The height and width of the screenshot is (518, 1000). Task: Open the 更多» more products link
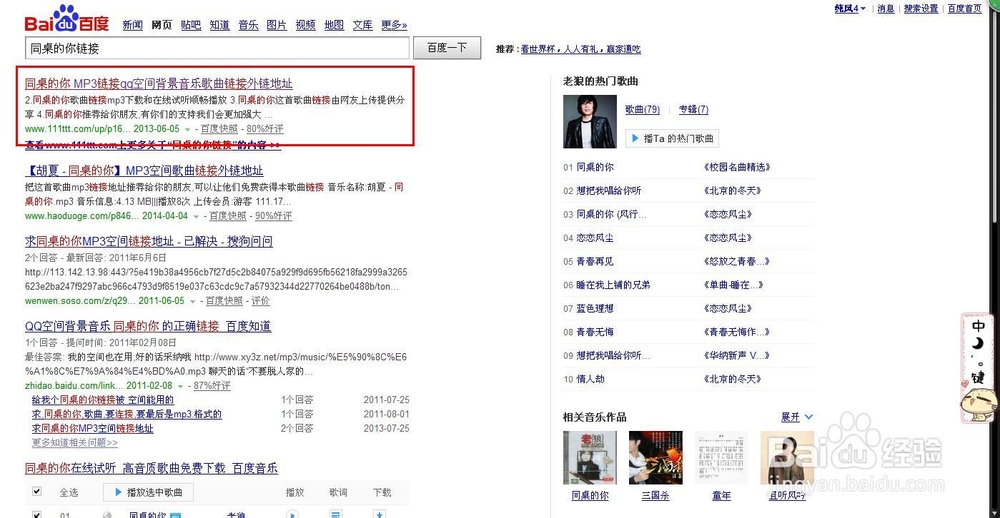click(394, 25)
